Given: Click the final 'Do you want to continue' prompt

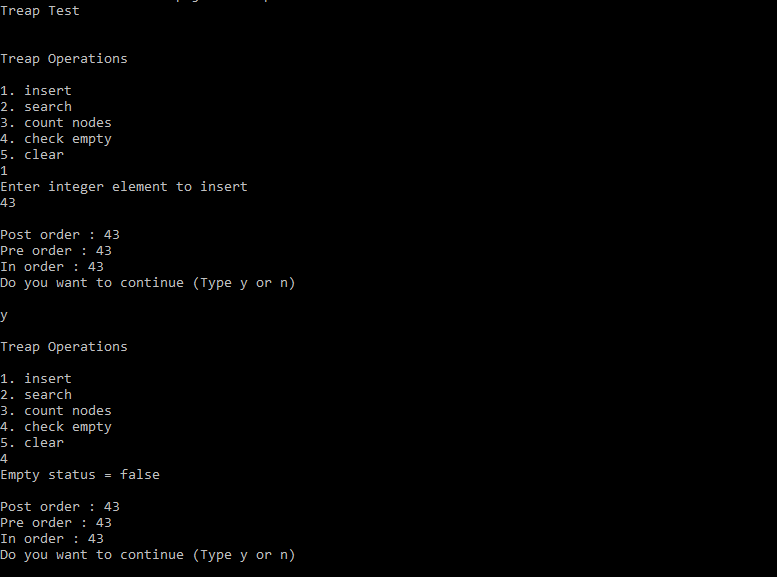Looking at the screenshot, I should [148, 555].
